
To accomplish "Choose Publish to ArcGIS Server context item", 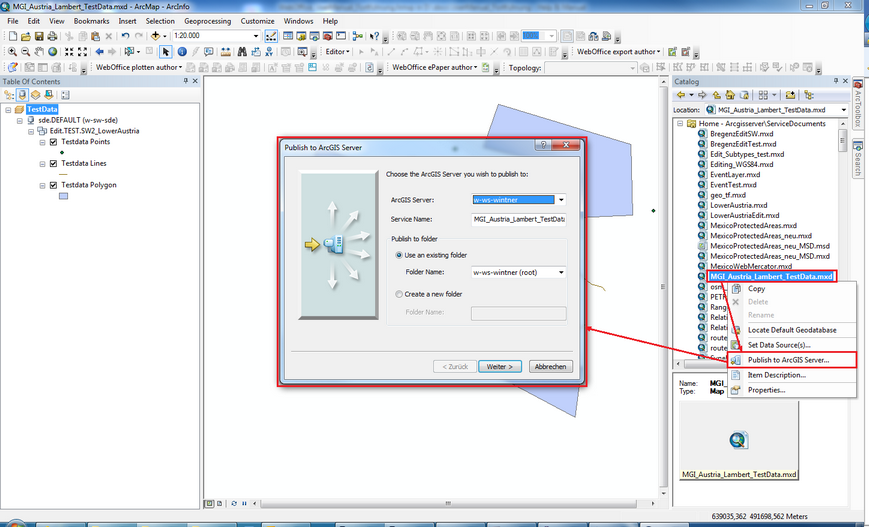I will [791, 360].
